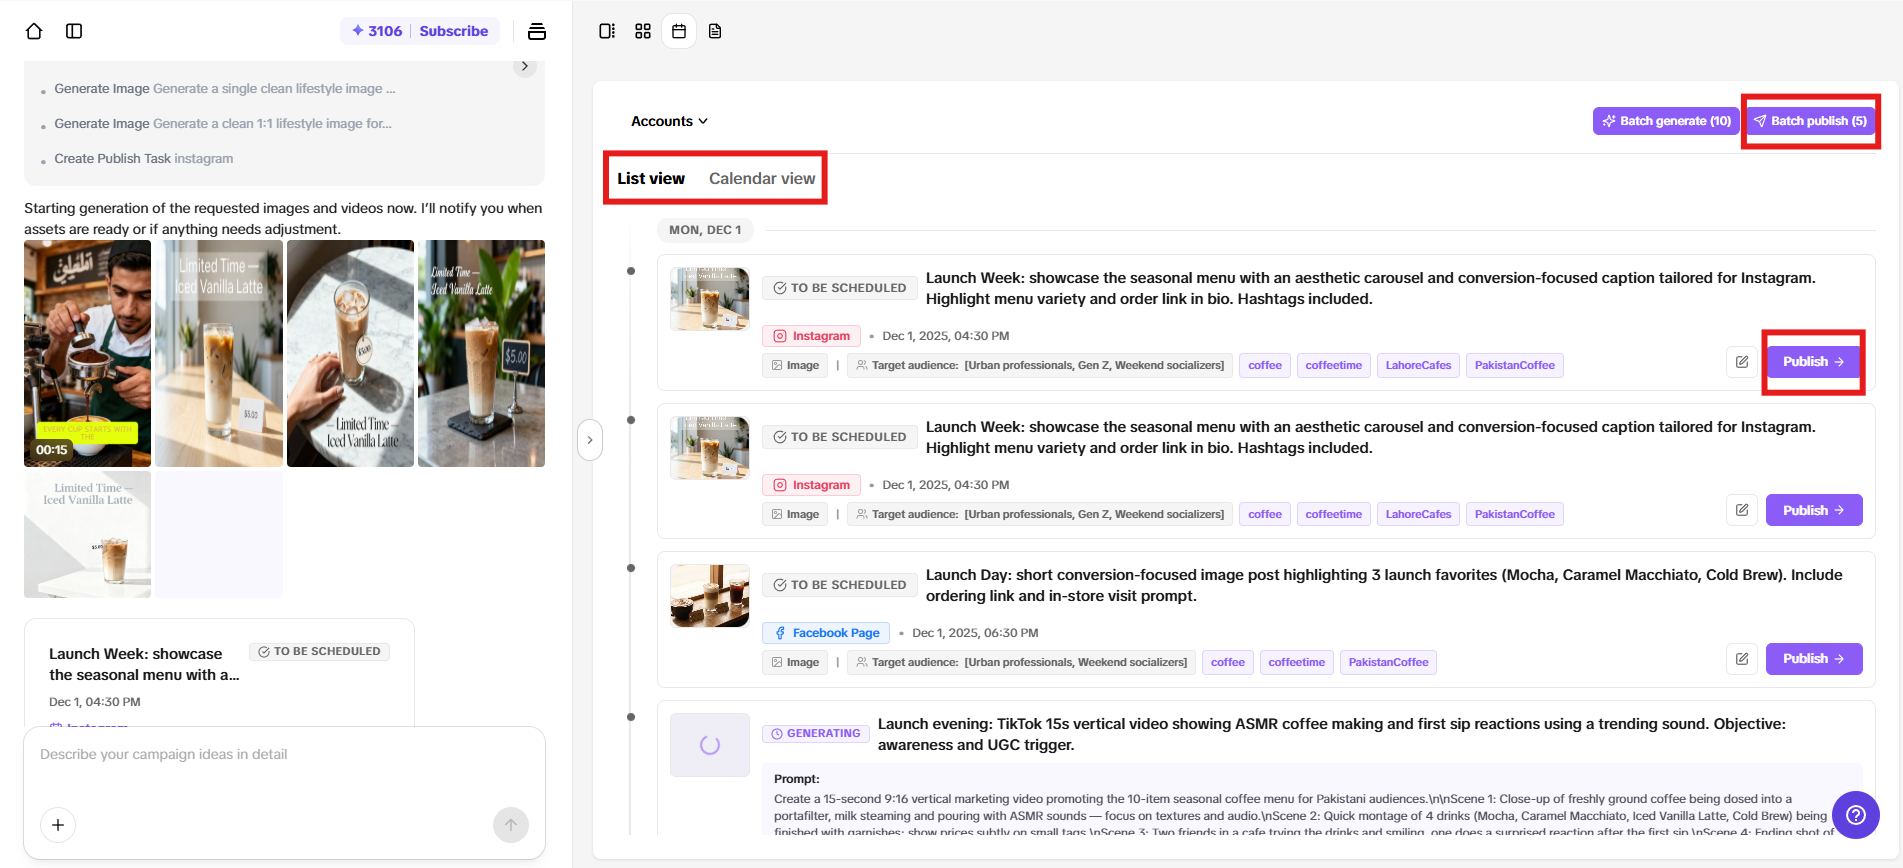The height and width of the screenshot is (868, 1903).
Task: Expand the Accounts dropdown
Action: (669, 121)
